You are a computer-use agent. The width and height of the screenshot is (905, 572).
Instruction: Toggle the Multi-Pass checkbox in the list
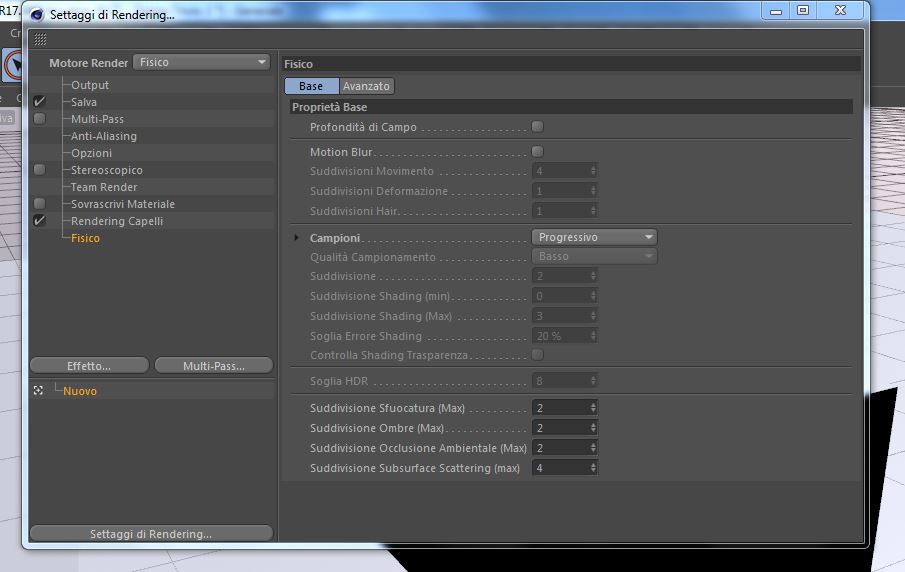39,119
